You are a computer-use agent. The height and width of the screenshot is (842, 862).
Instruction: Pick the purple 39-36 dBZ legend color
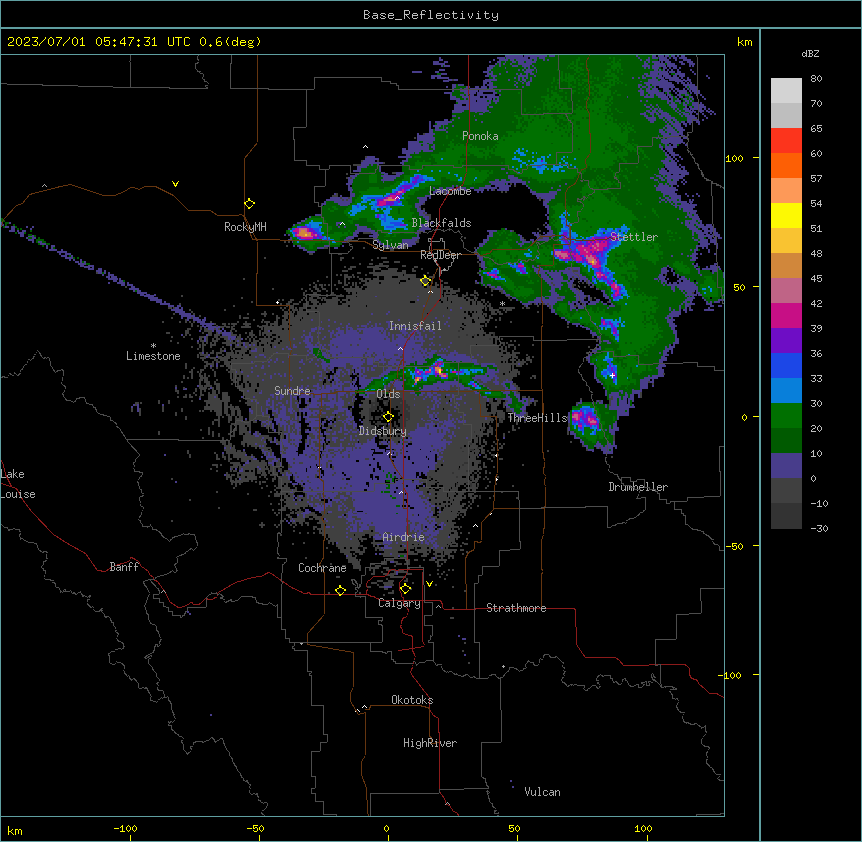click(786, 341)
